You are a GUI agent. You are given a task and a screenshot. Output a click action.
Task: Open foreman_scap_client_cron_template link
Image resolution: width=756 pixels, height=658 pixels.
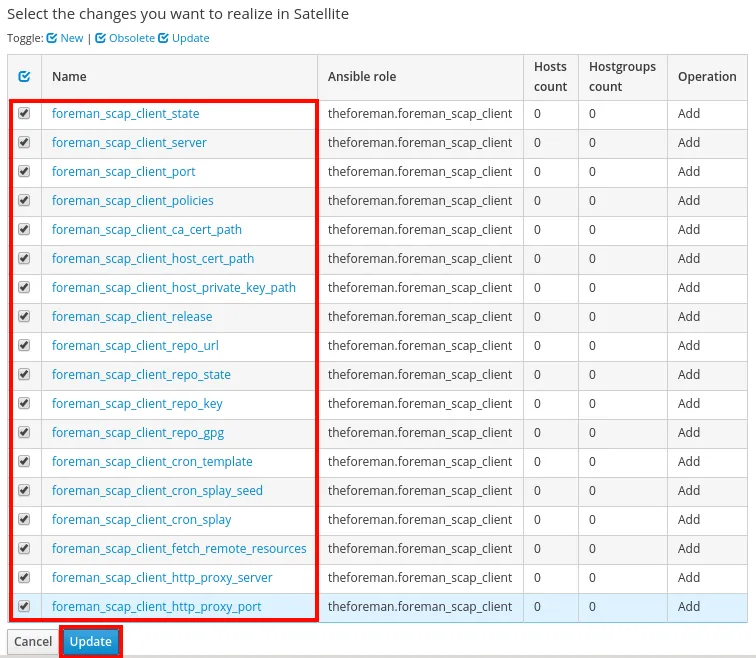tap(152, 462)
